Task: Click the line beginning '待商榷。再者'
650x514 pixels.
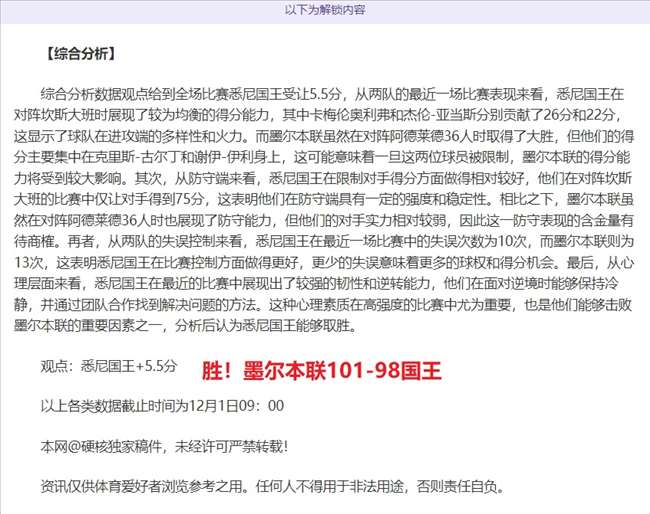Action: tap(324, 241)
